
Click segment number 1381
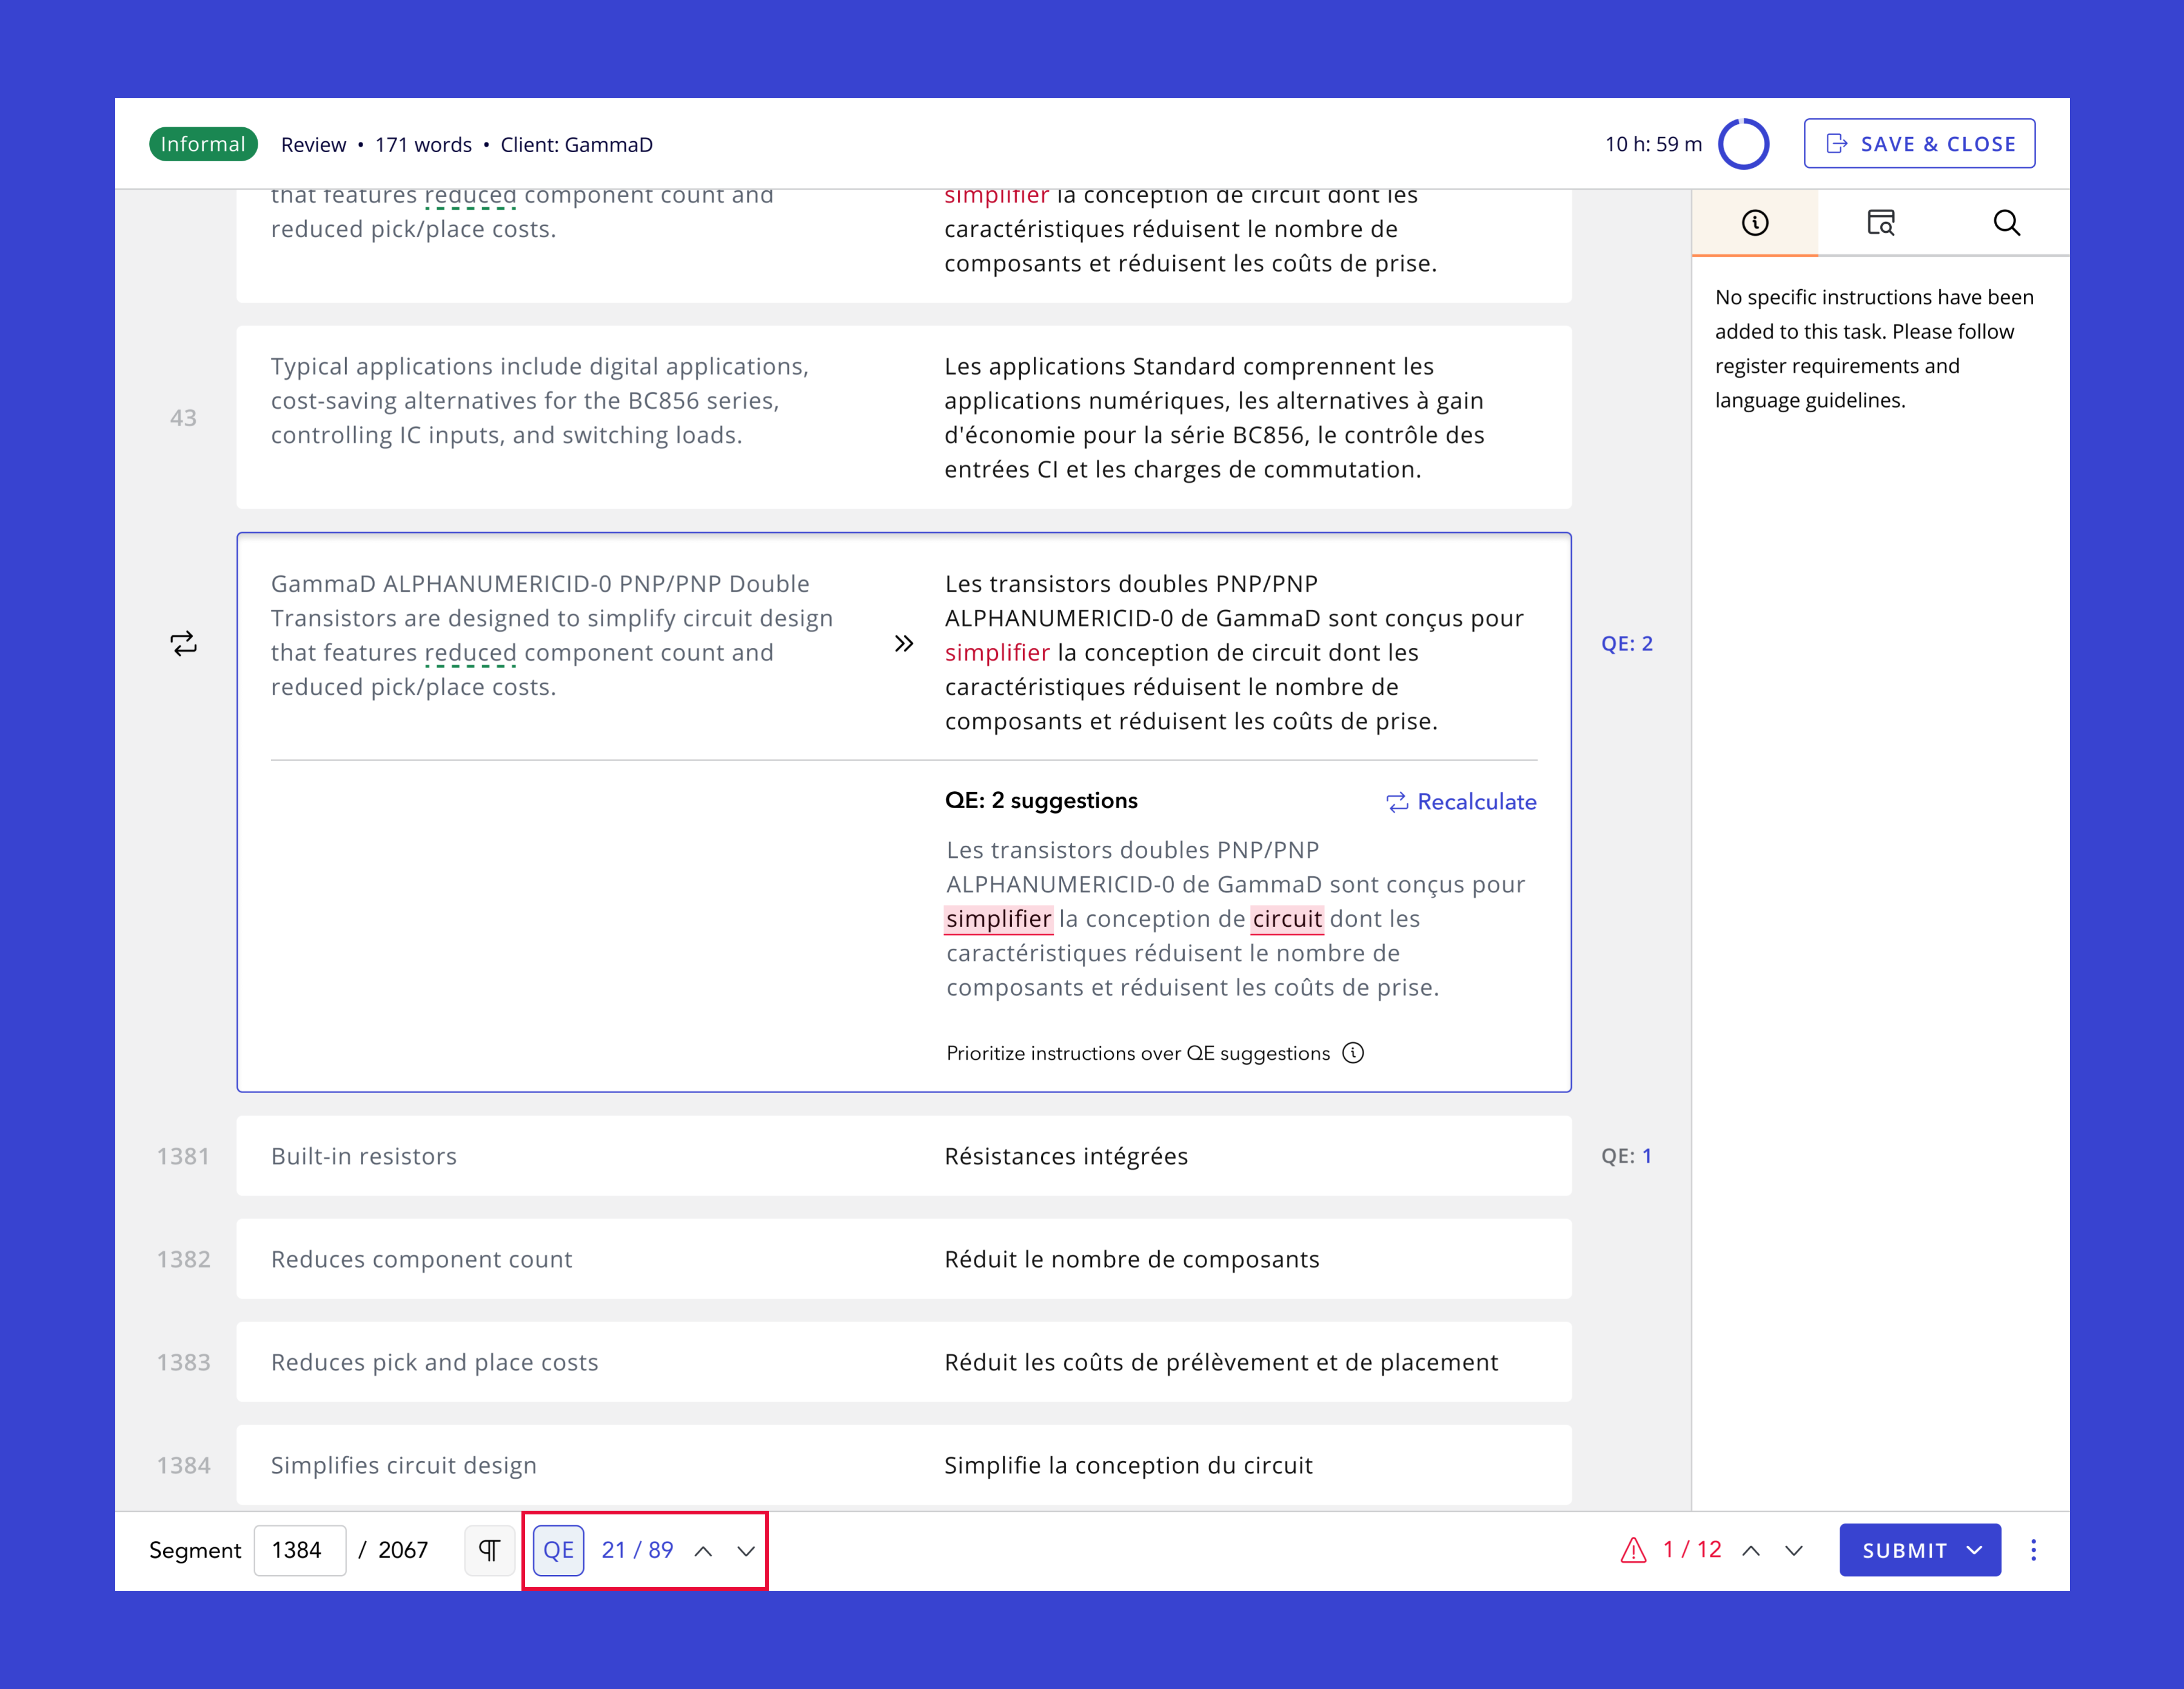pyautogui.click(x=183, y=1156)
